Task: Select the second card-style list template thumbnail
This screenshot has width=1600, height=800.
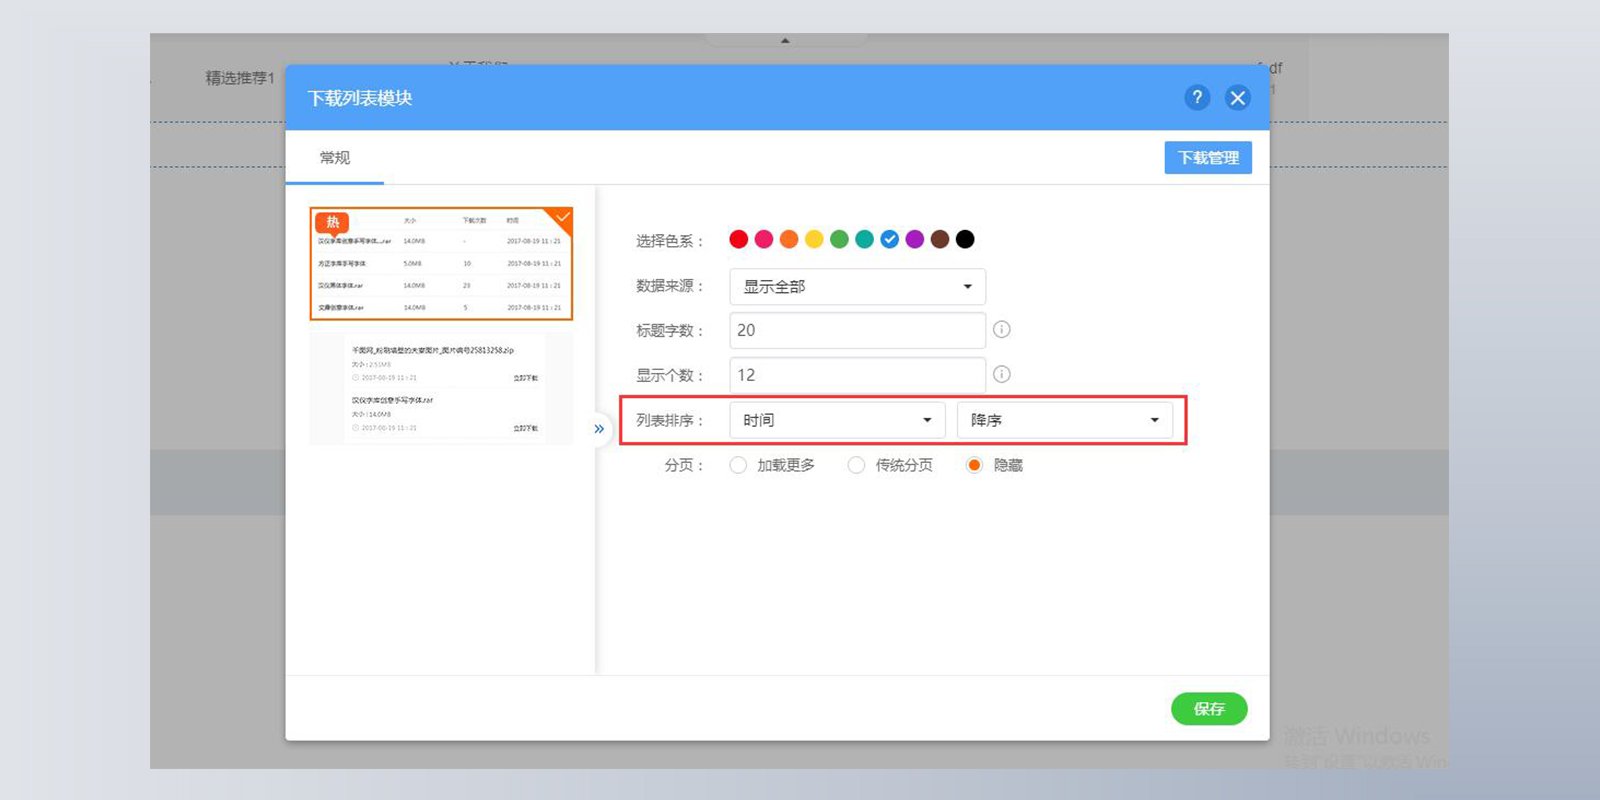Action: click(x=441, y=388)
